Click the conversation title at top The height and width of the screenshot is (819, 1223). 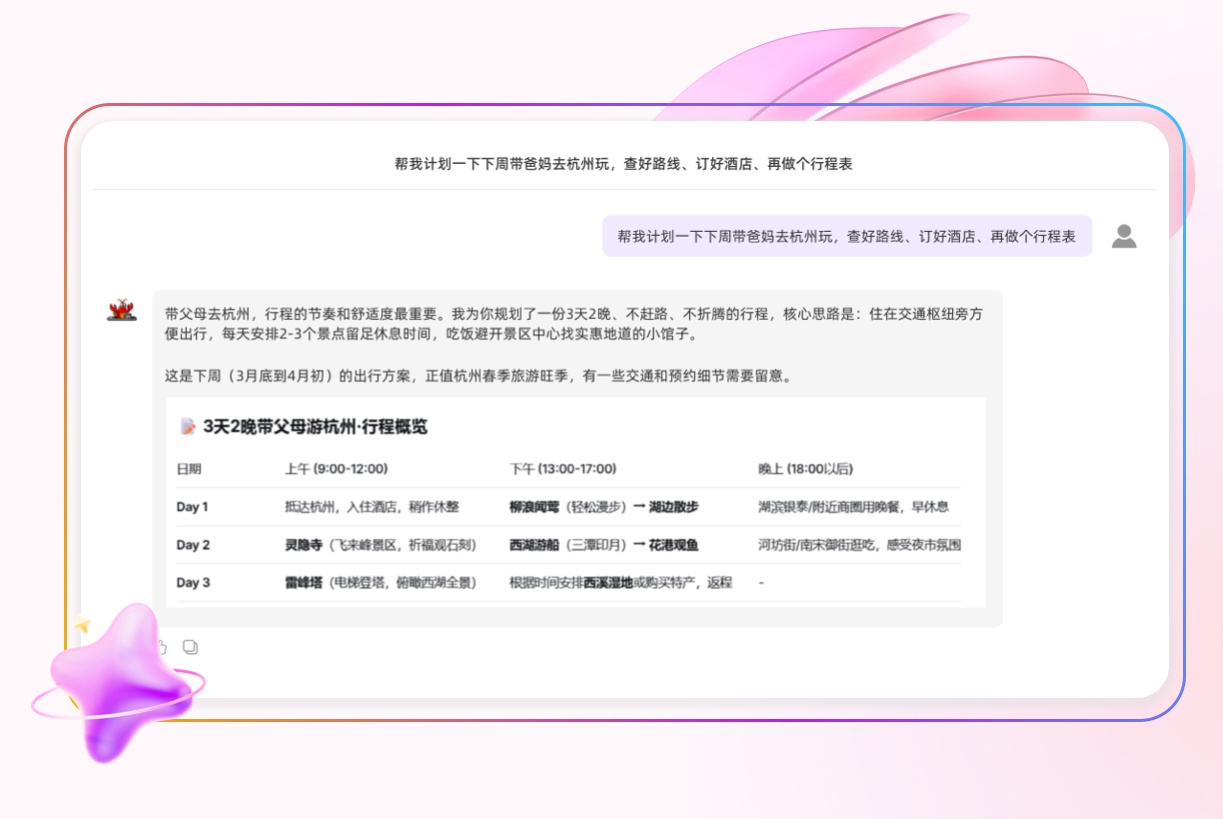(x=624, y=164)
